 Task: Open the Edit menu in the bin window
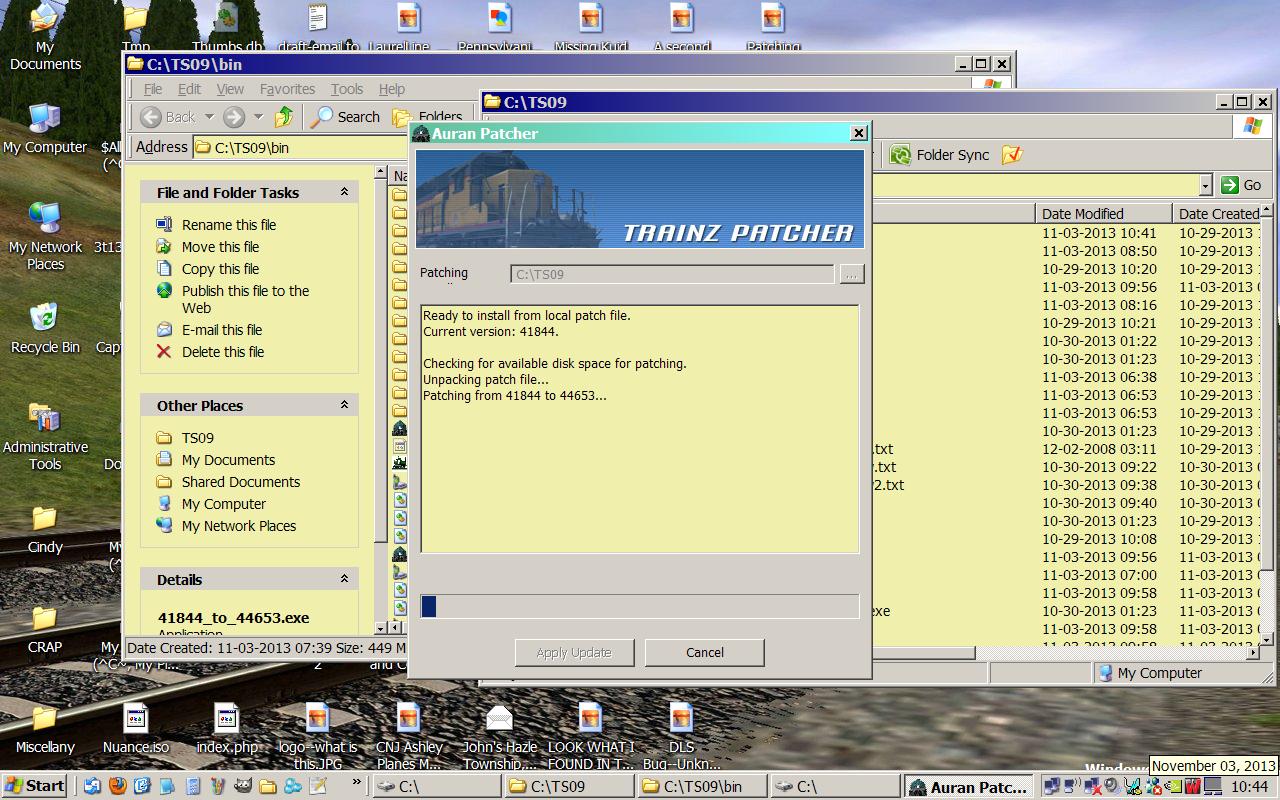coord(189,89)
